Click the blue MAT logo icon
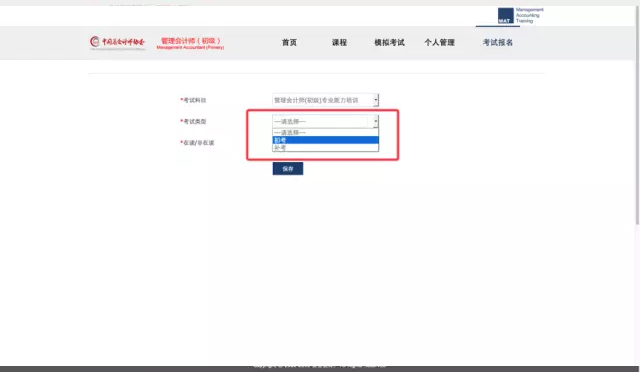 pos(505,16)
